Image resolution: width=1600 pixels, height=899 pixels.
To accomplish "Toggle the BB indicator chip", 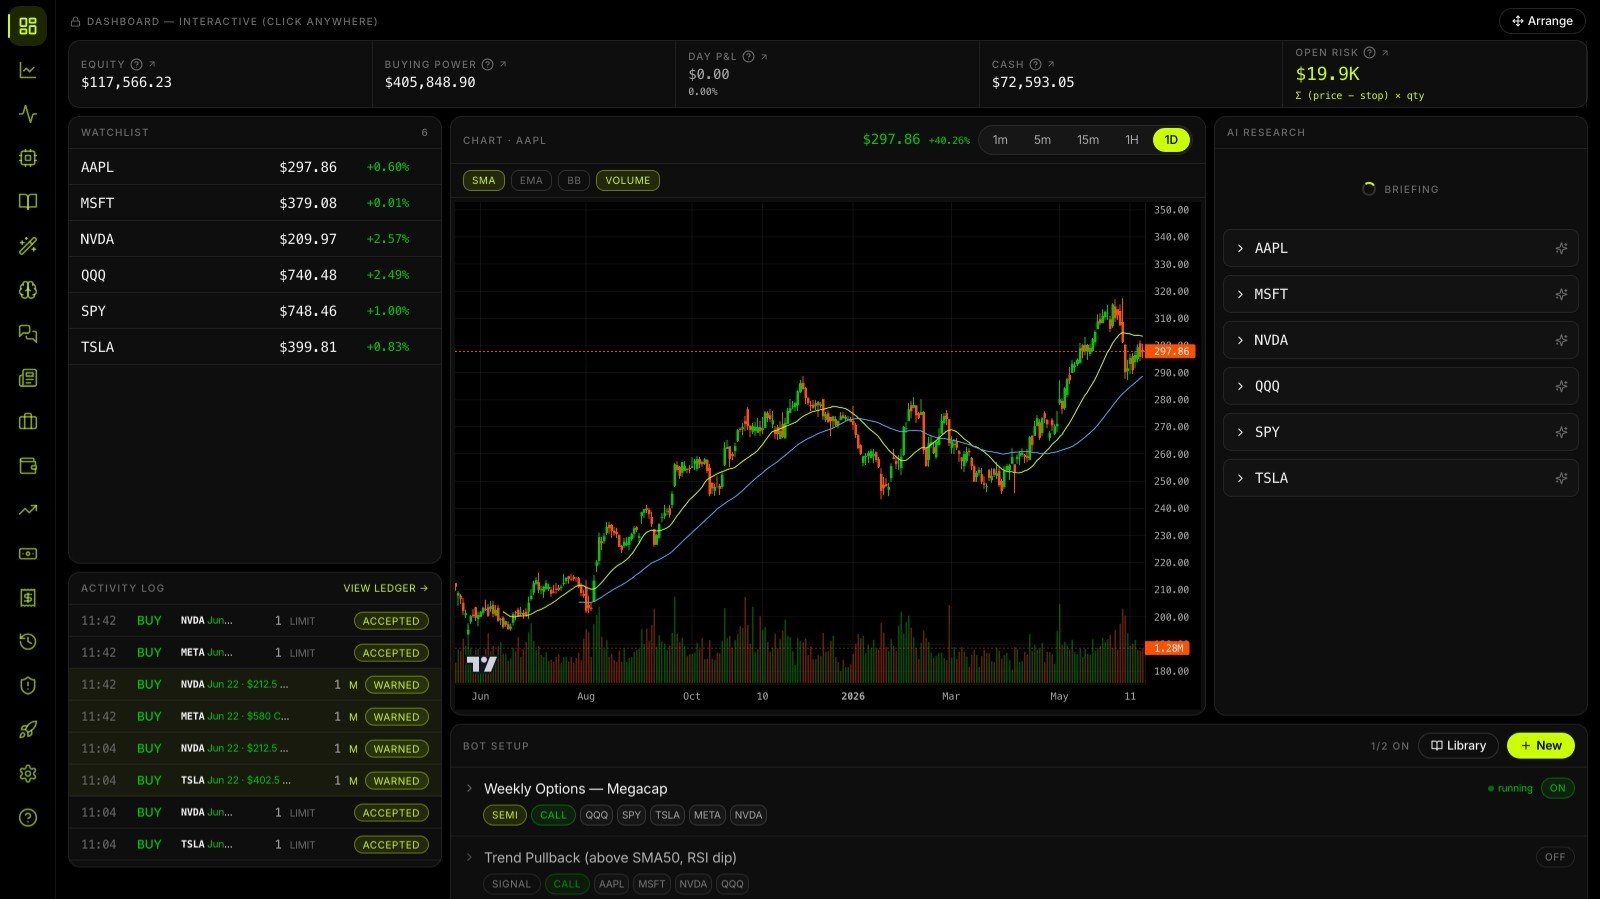I will [574, 181].
